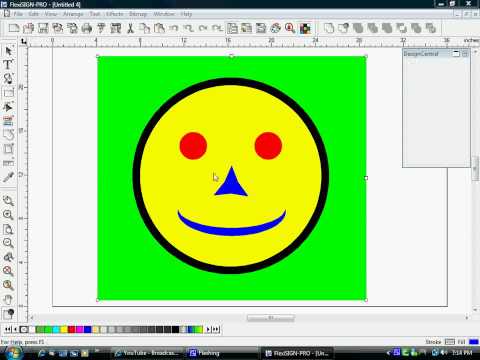The height and width of the screenshot is (360, 480).
Task: Pick the magenta palette swatch
Action: click(x=80, y=329)
